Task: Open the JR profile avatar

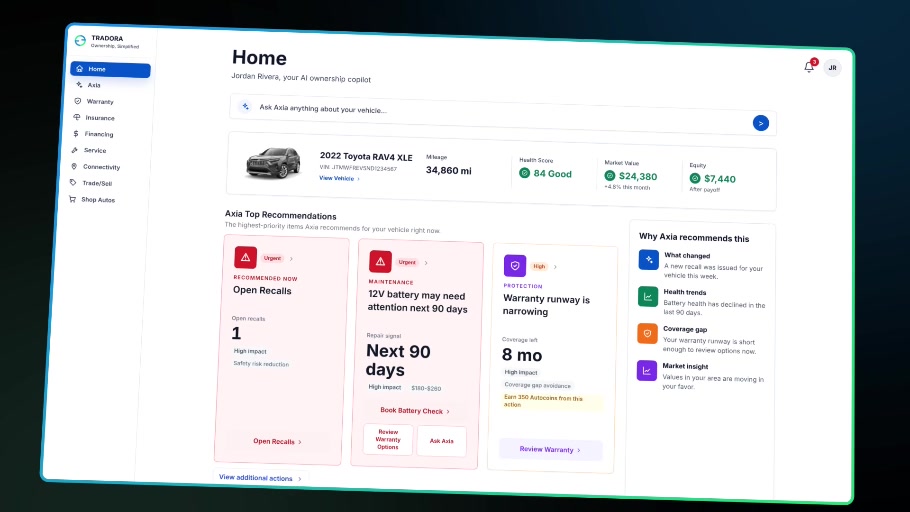Action: pyautogui.click(x=832, y=68)
